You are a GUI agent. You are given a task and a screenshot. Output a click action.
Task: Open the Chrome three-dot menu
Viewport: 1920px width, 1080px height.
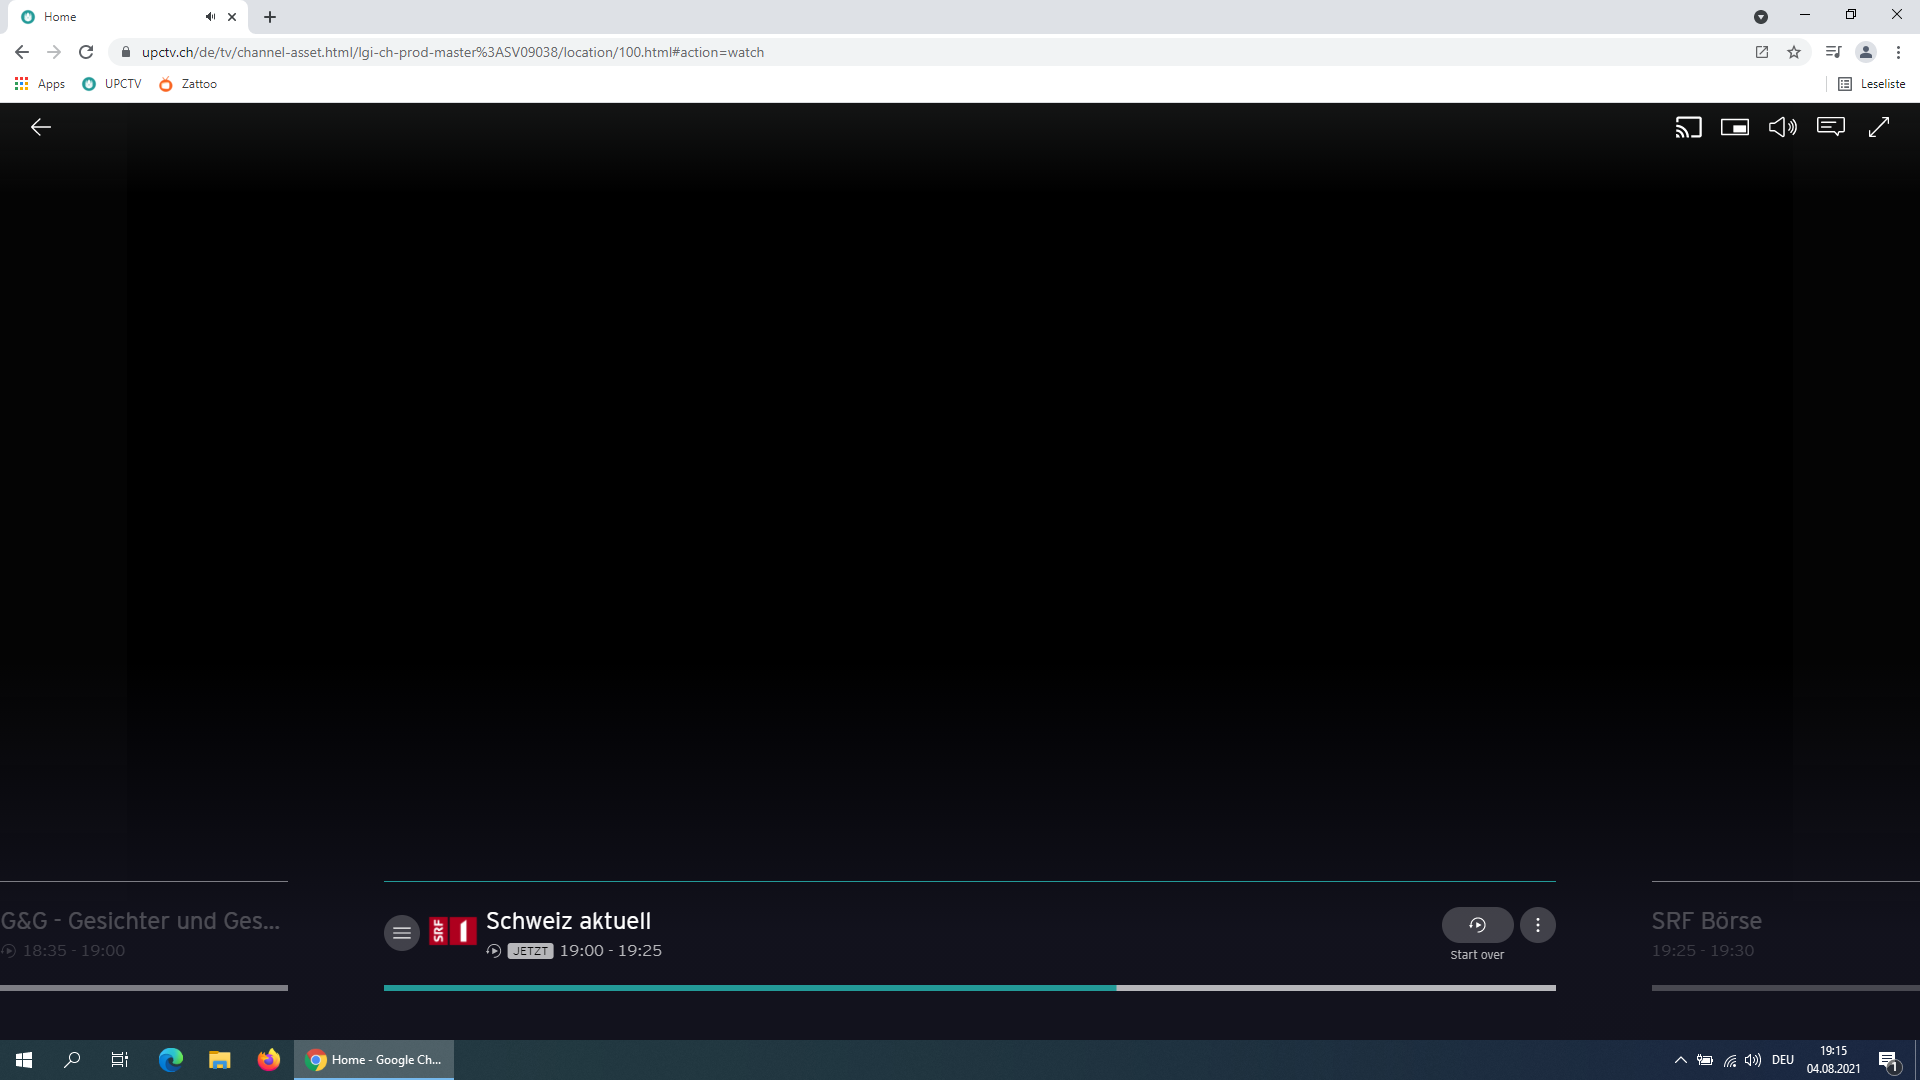[x=1898, y=52]
